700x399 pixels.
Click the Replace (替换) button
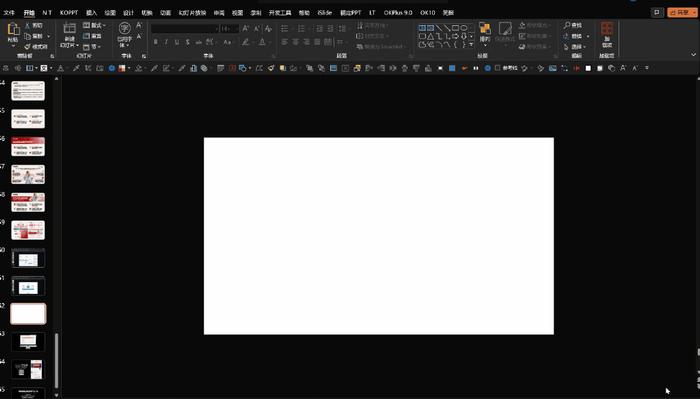point(576,36)
